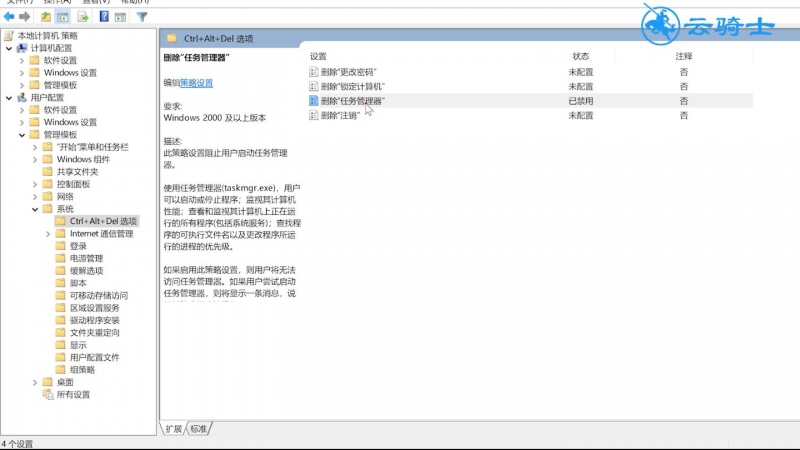This screenshot has height=450, width=800.
Task: Expand 管理模板 under 计算机配置
Action: (22, 85)
